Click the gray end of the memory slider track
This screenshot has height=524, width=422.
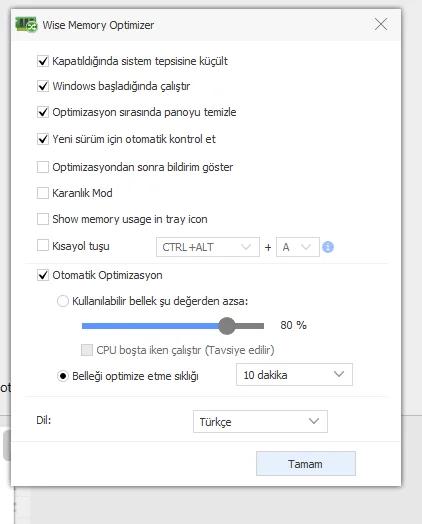[x=250, y=326]
